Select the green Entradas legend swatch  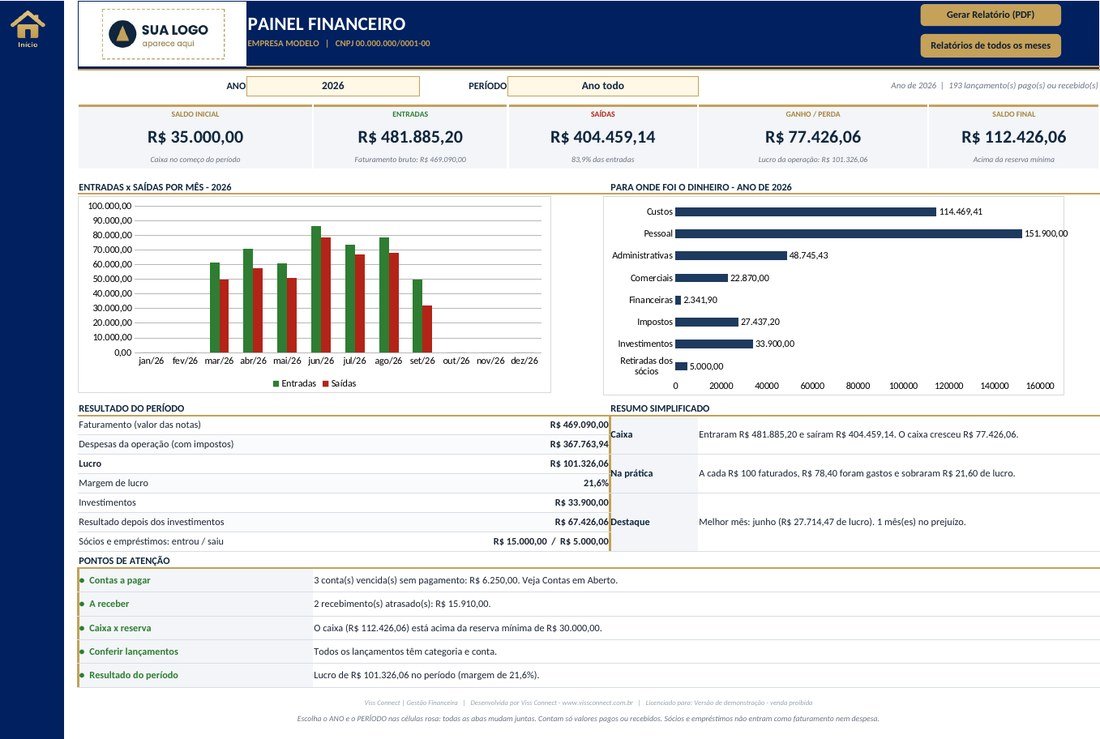(276, 384)
